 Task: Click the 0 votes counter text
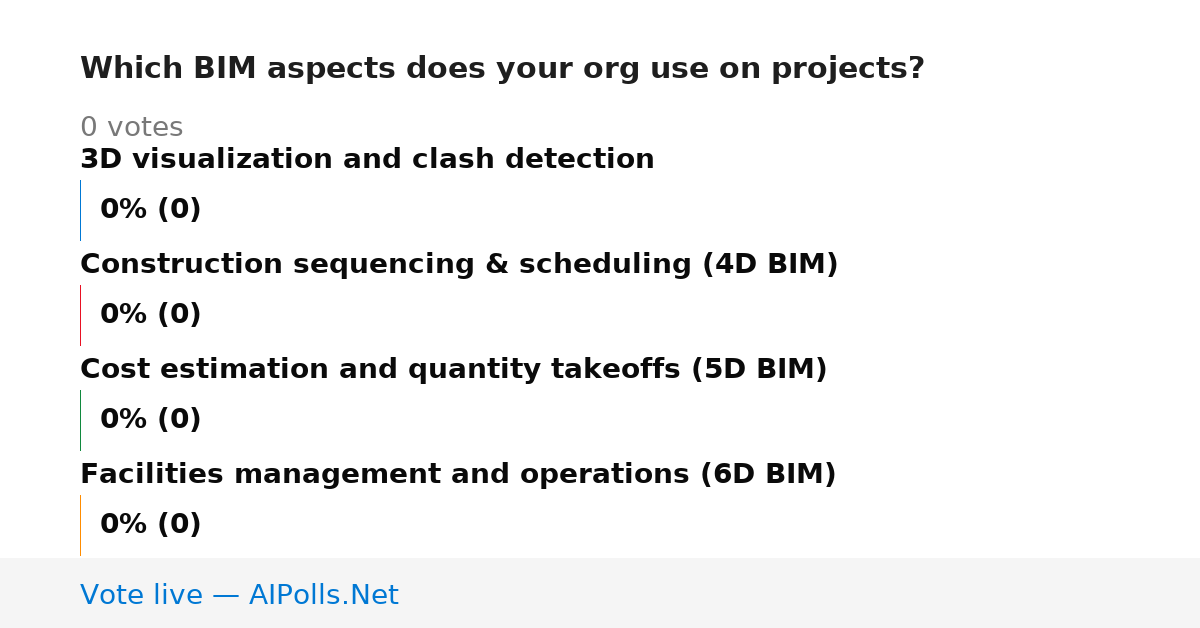131,128
